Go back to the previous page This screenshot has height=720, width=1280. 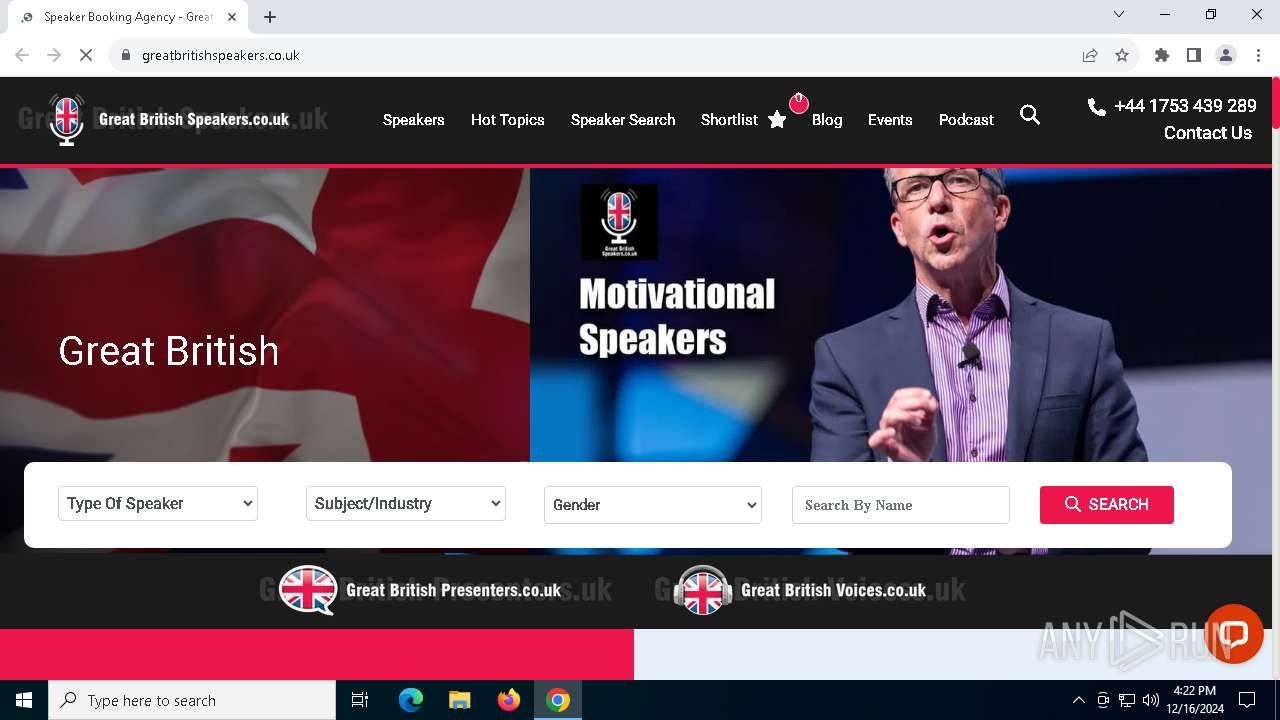tap(22, 55)
